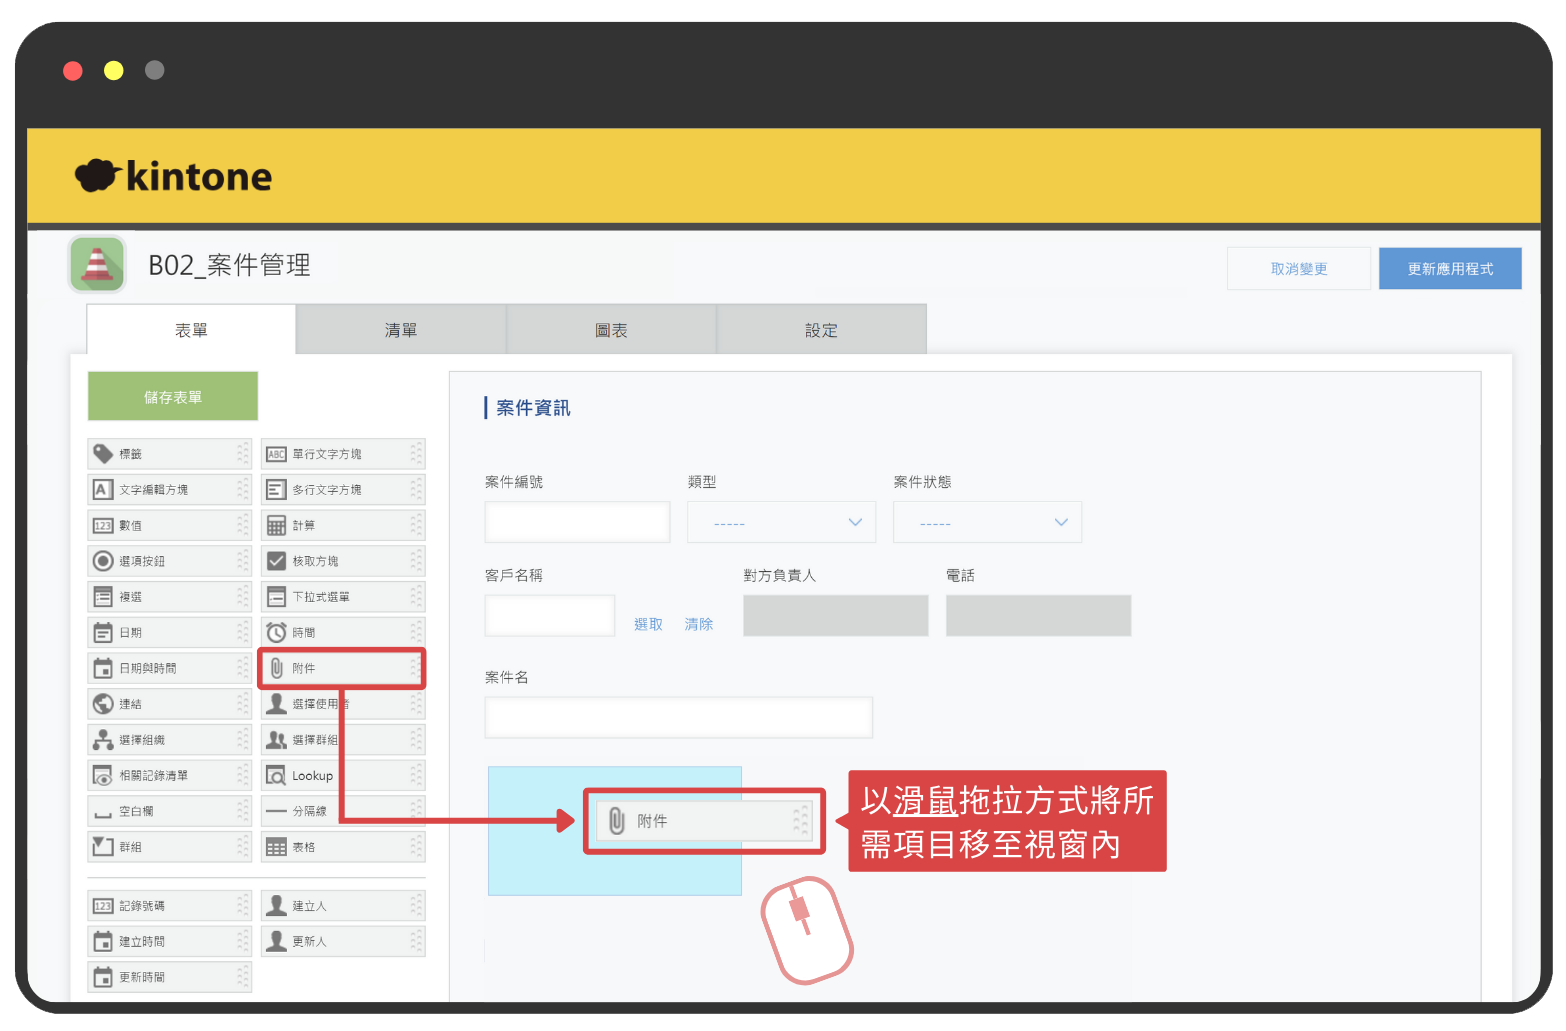Pick the 選擇組織 organization field icon
The width and height of the screenshot is (1566, 1031).
(102, 740)
